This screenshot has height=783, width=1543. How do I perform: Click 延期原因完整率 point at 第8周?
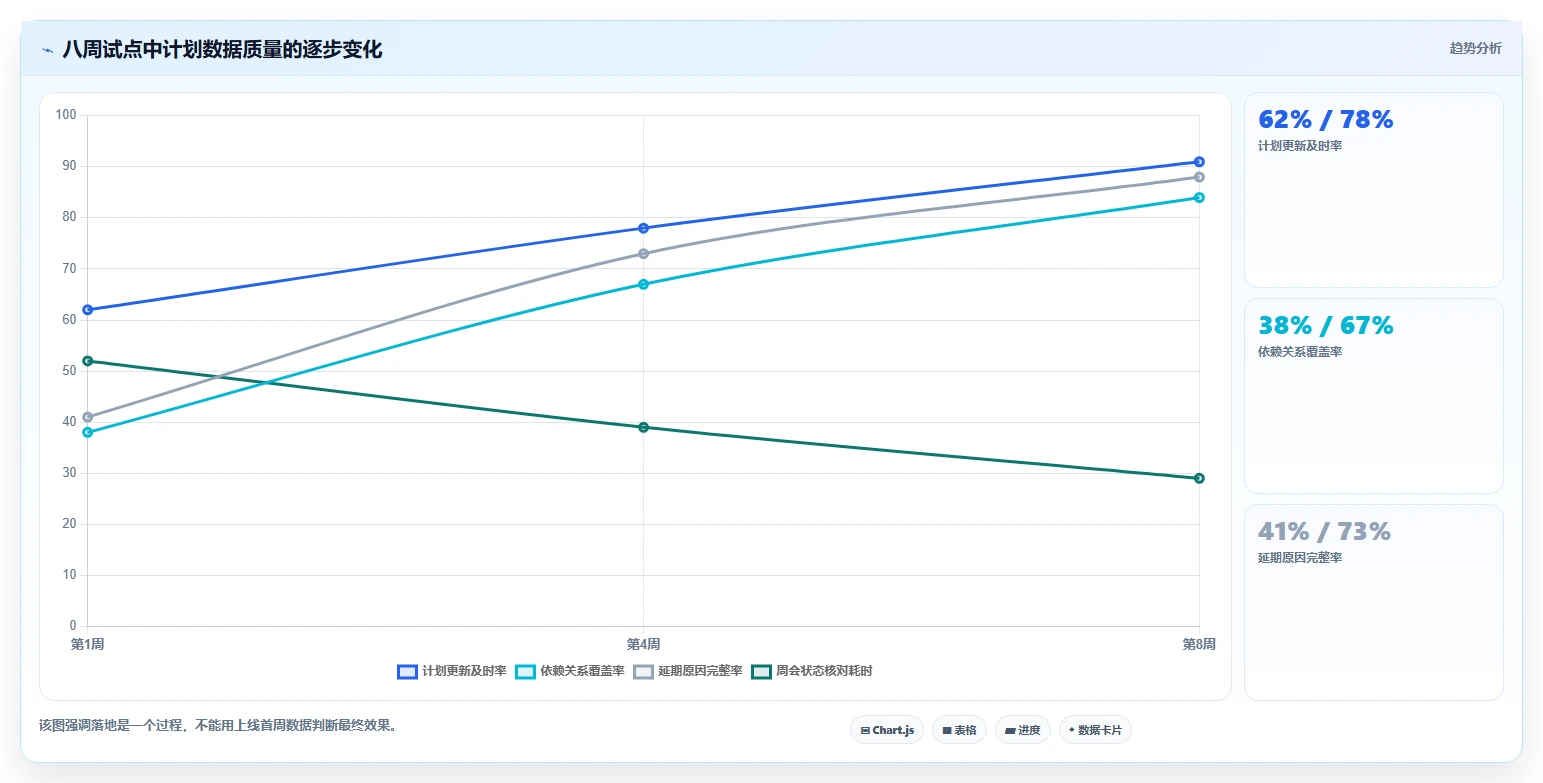[1199, 177]
